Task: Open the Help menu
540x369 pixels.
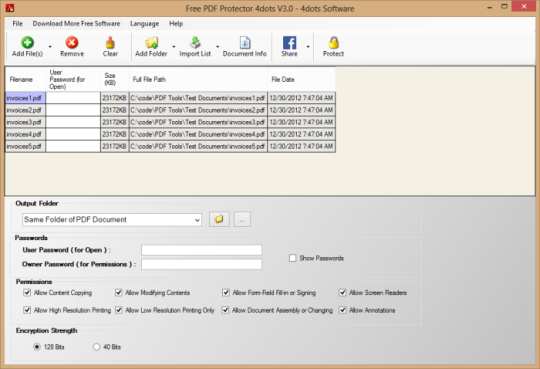Action: click(x=176, y=23)
